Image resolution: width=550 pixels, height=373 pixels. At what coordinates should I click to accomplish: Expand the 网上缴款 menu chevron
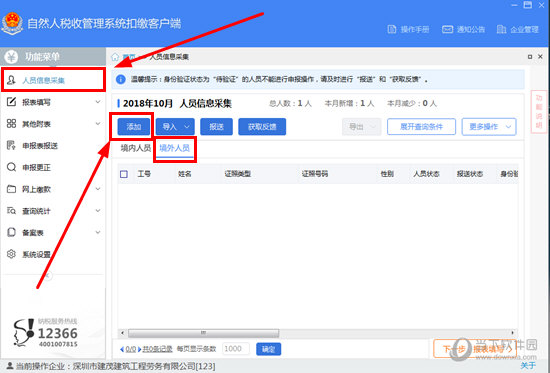(98, 189)
